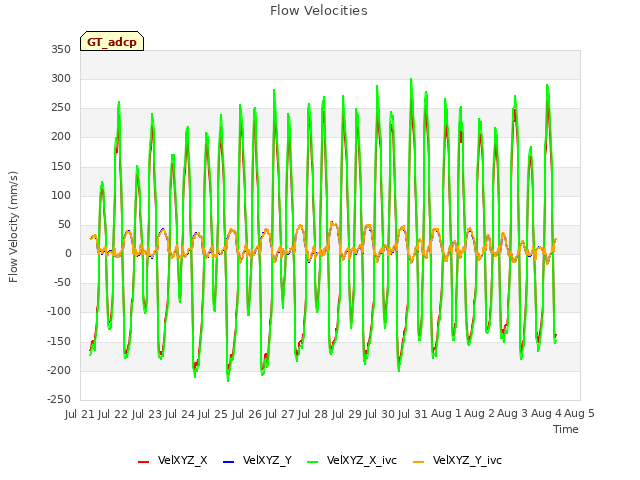The image size is (640, 480).
Task: Click the GT_adcp annotation label
Action: point(112,42)
